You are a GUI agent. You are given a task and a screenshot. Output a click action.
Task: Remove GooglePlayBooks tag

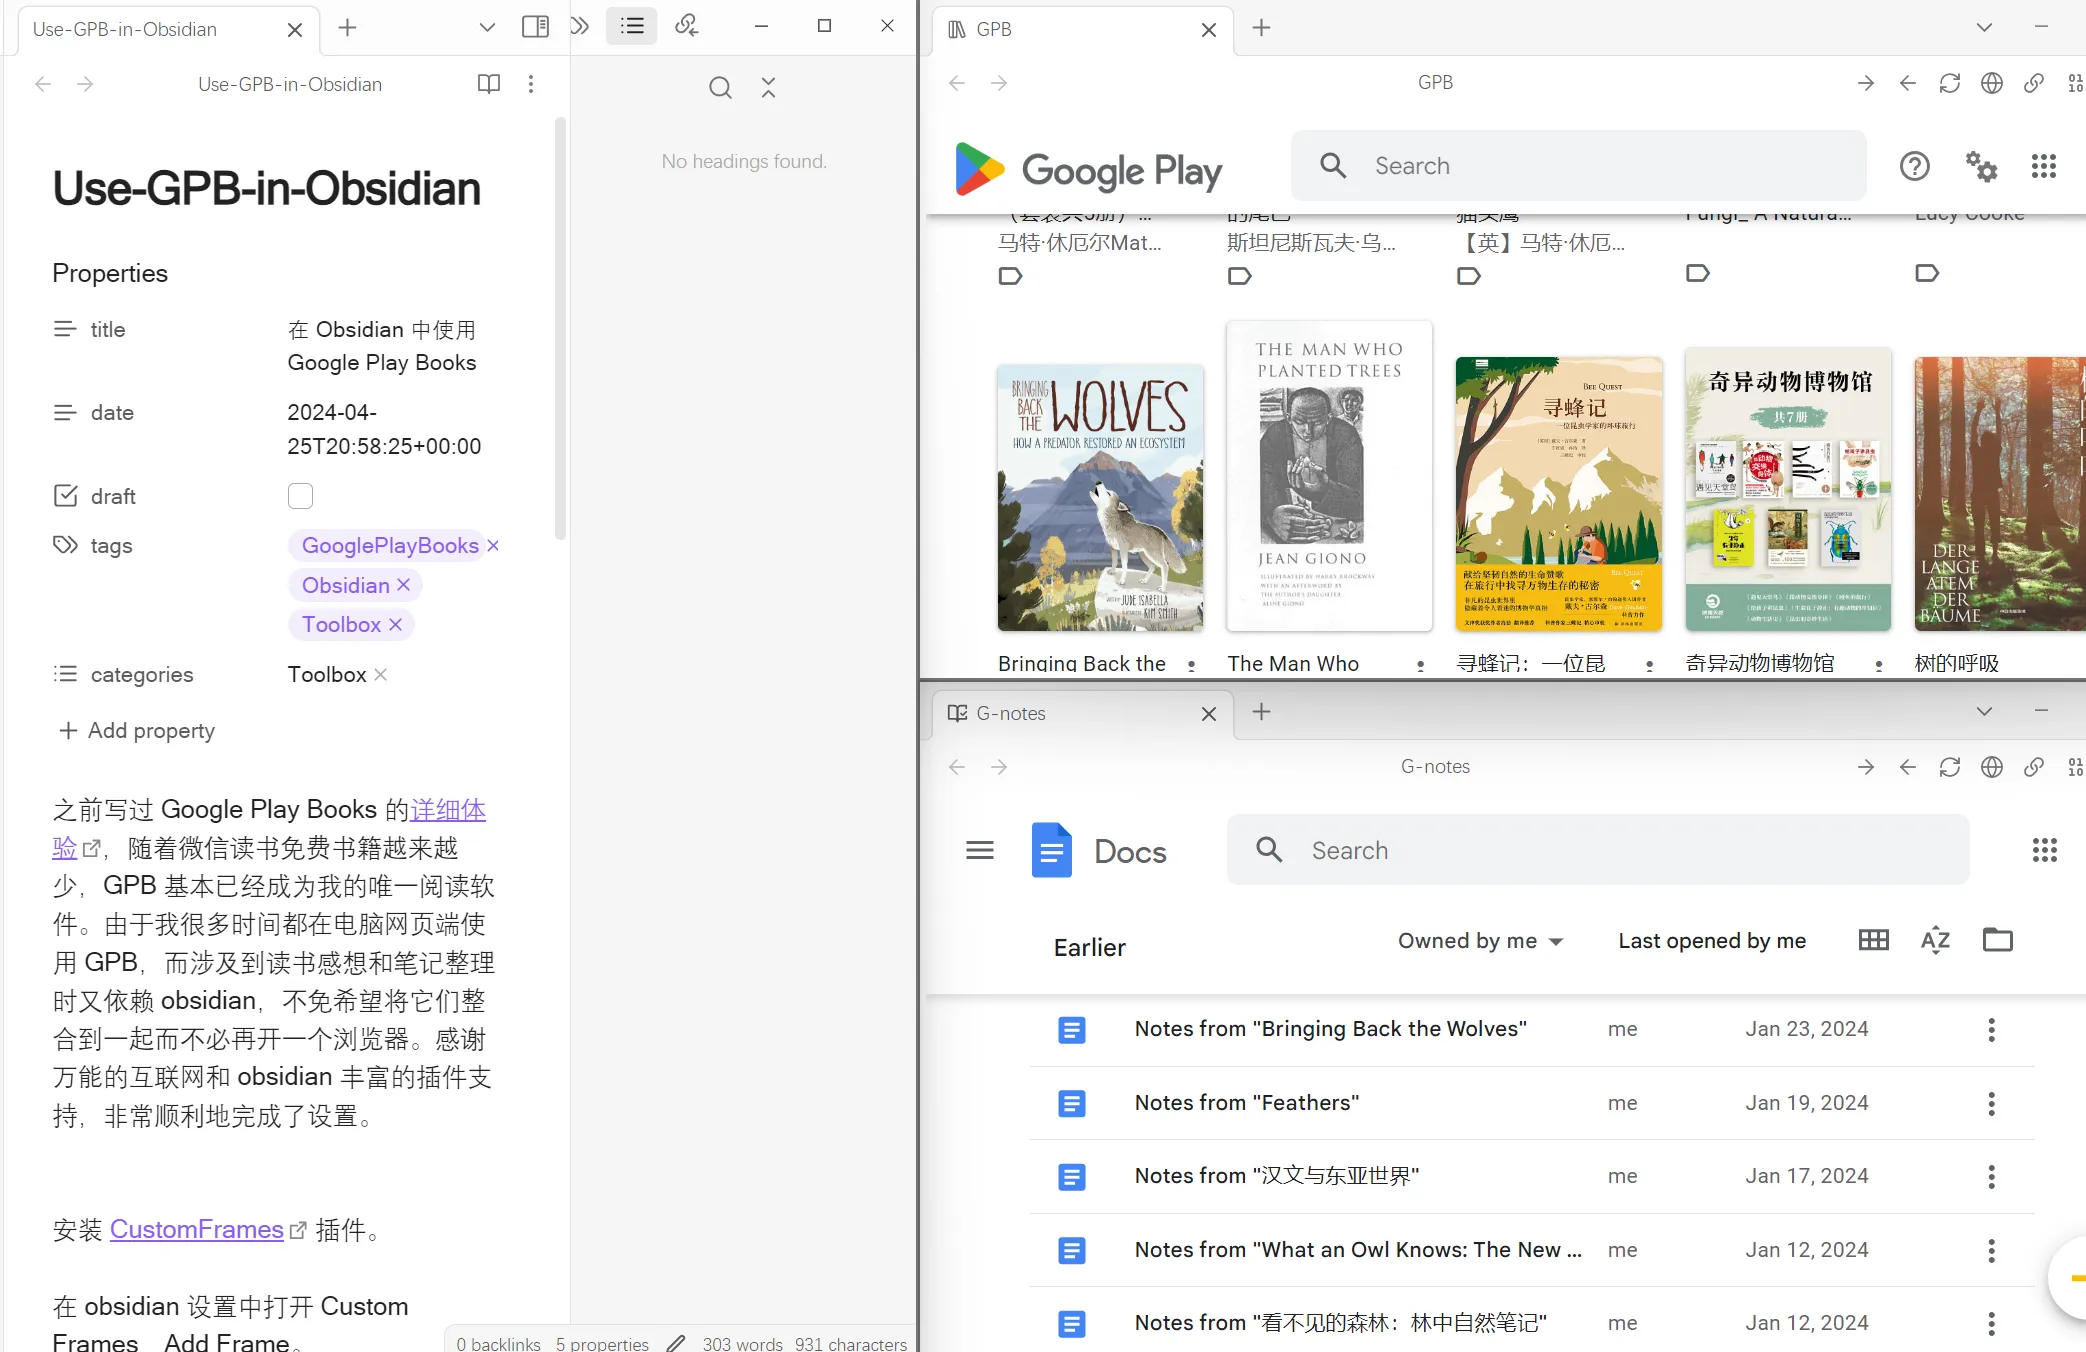(x=493, y=545)
